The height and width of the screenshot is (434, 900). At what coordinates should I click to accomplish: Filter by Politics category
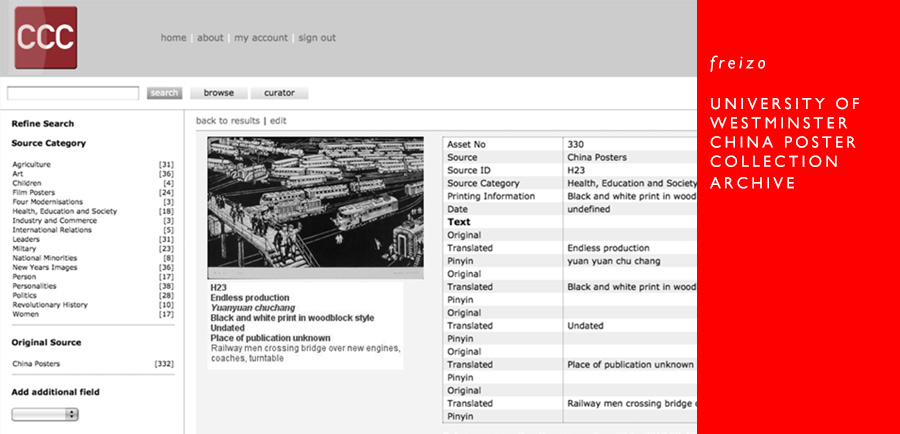[25, 295]
